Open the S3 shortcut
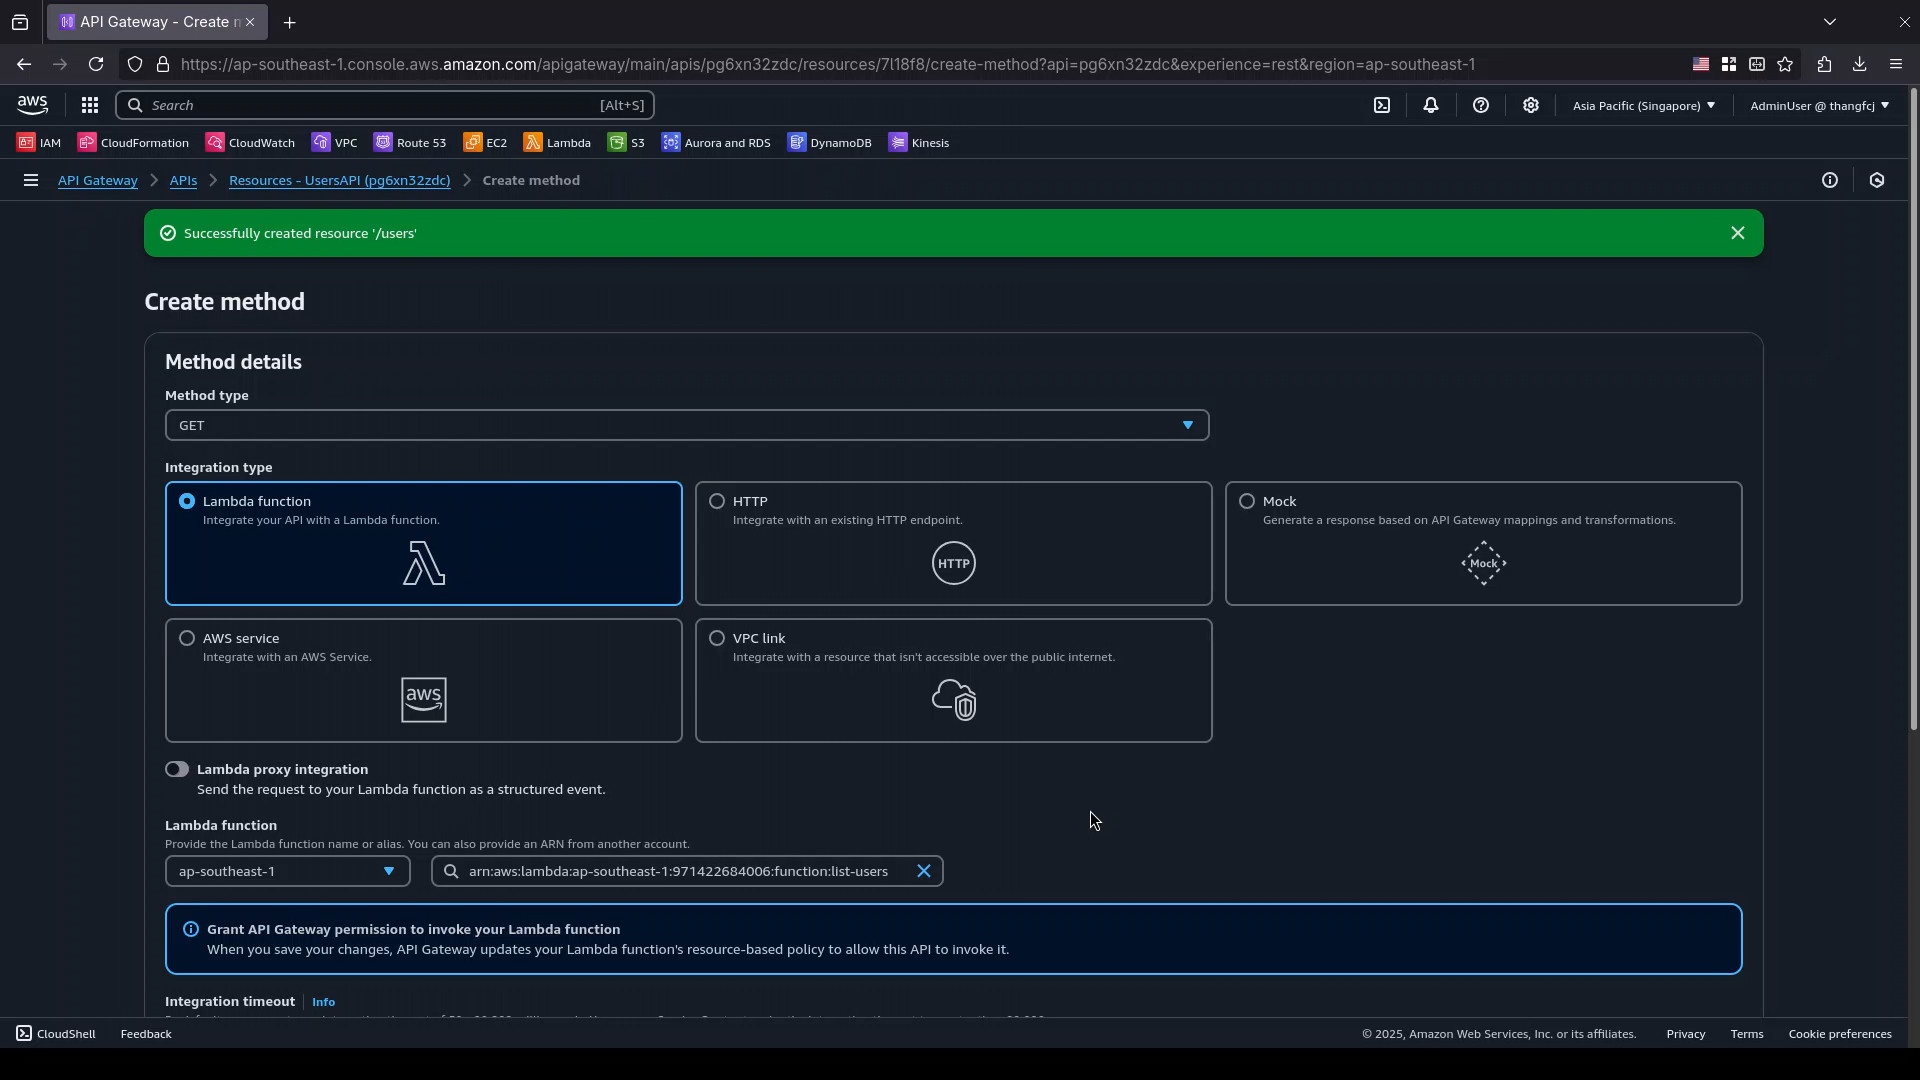 click(626, 143)
